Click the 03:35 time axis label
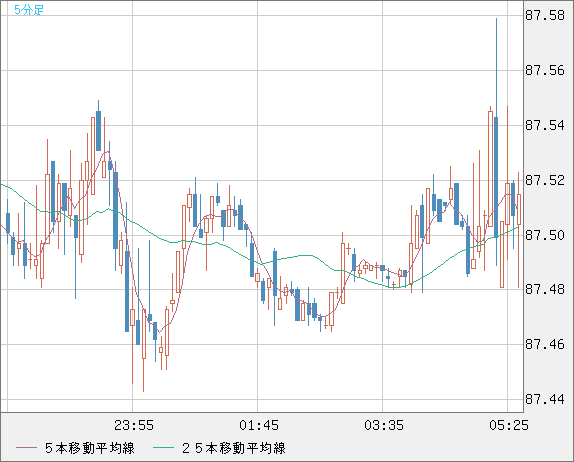The image size is (574, 462). tap(384, 425)
